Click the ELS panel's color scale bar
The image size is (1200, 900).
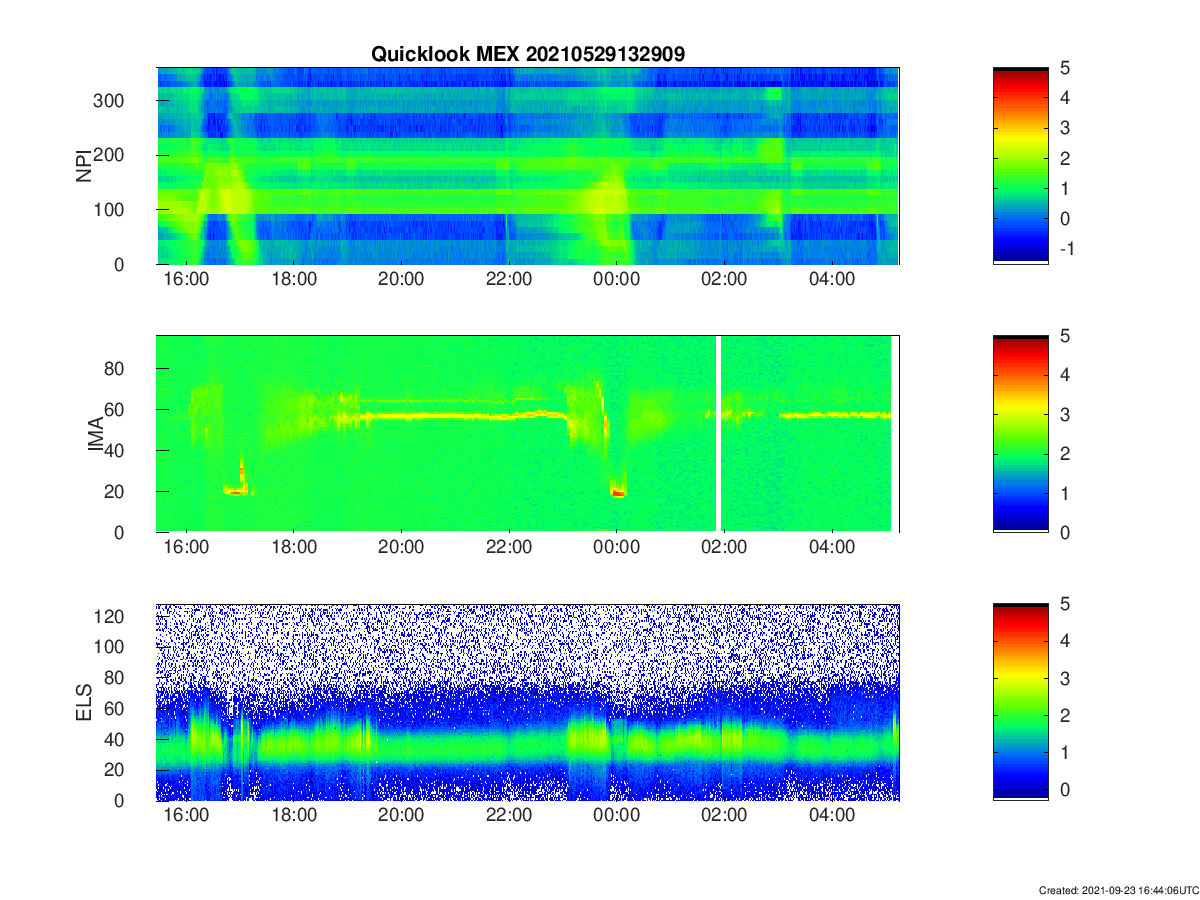tap(1020, 702)
